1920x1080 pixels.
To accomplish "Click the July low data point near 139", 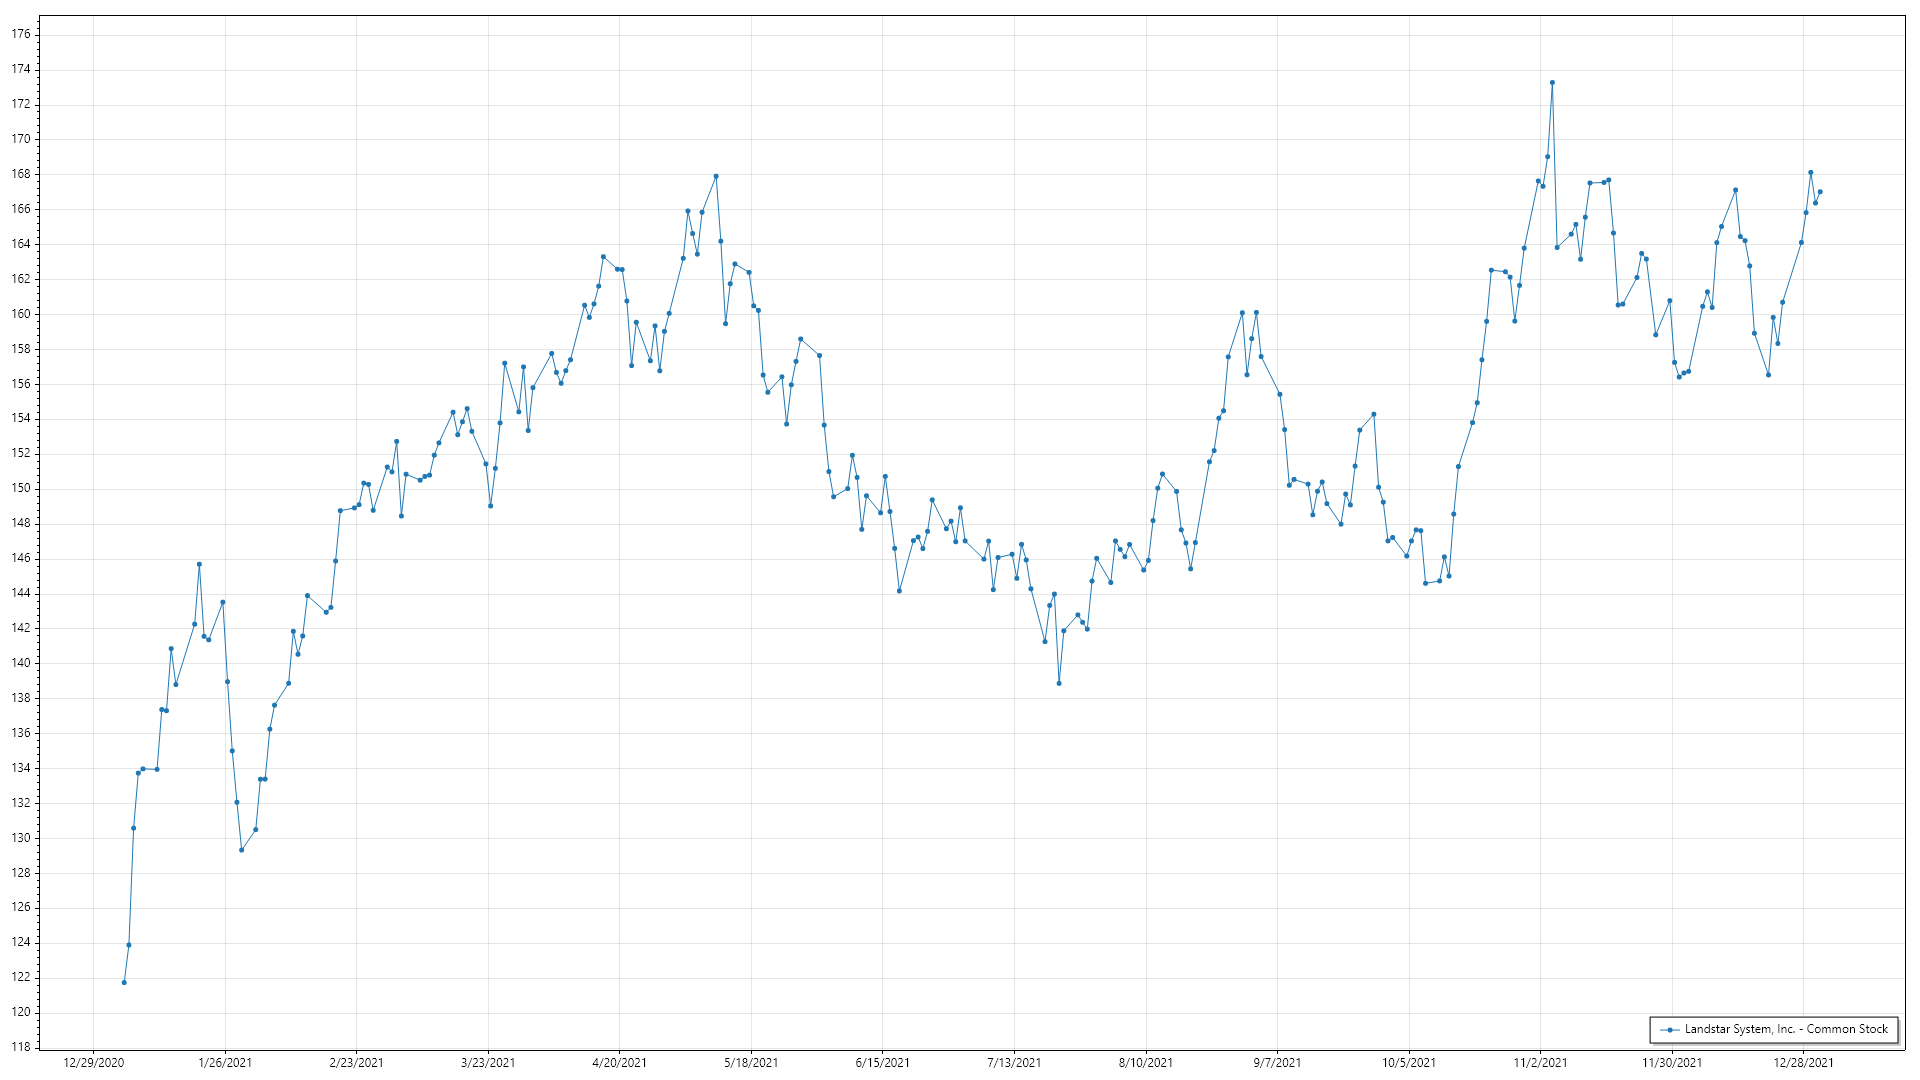I will click(1059, 683).
